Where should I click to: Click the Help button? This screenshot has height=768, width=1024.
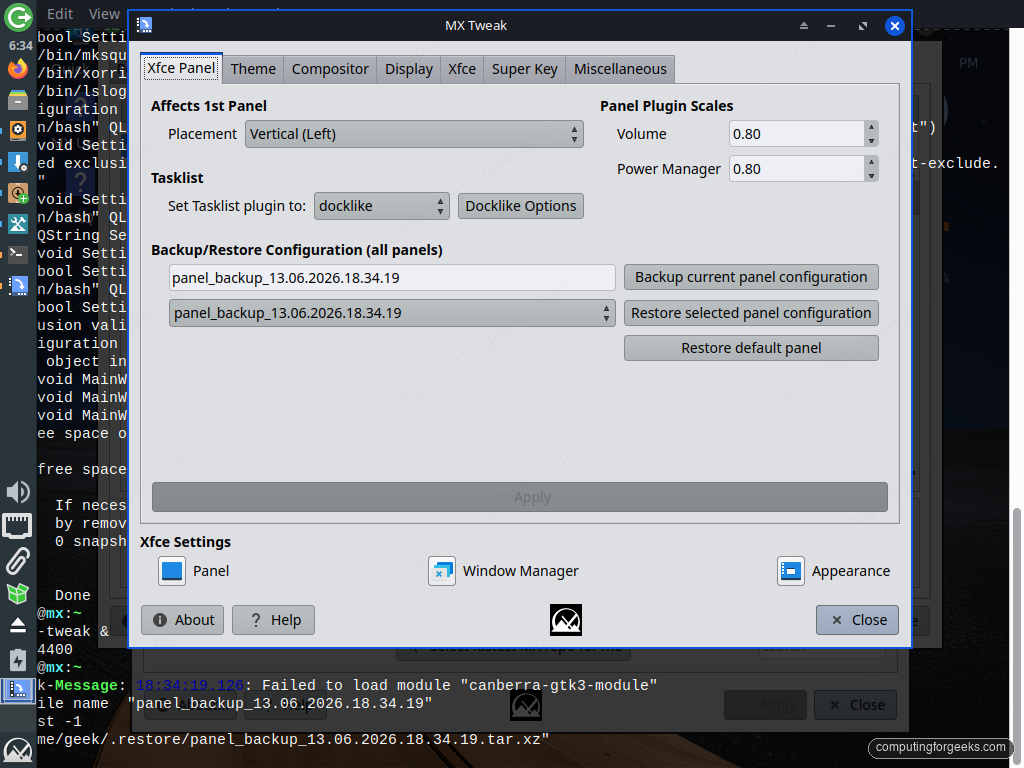[273, 620]
